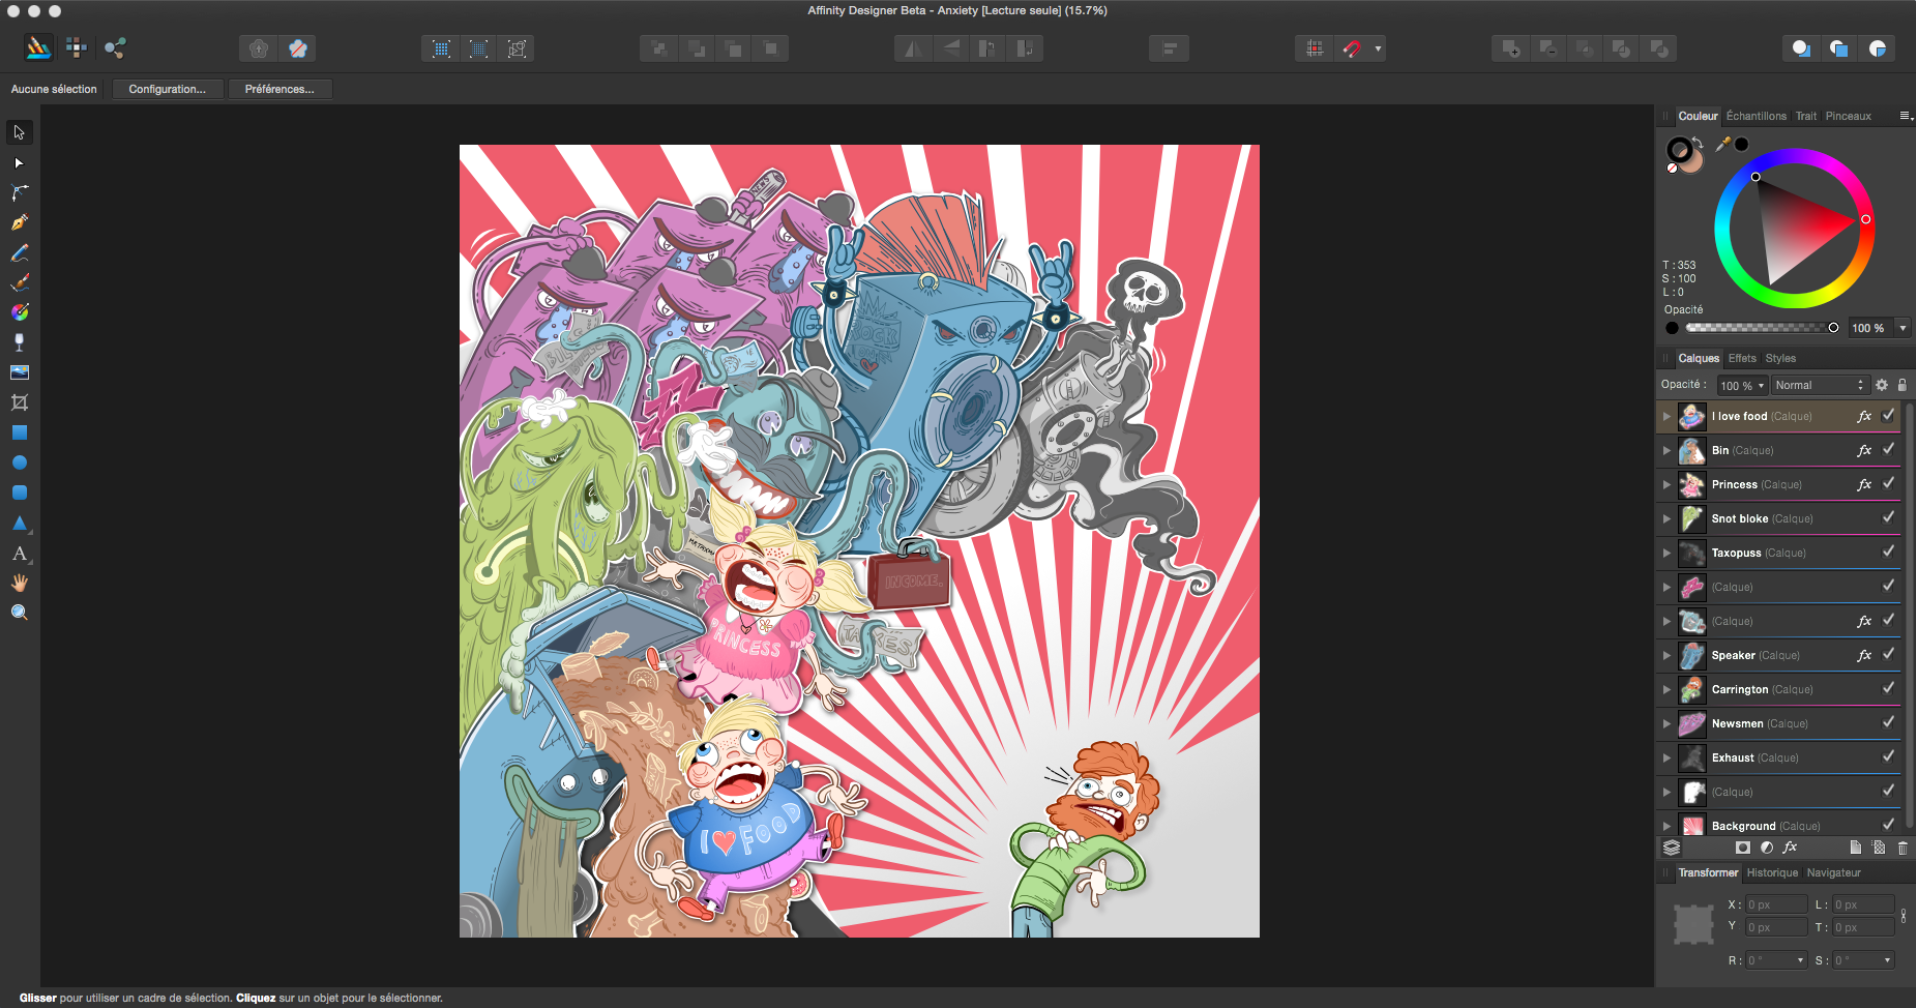Open the layer settings gear icon
Viewport: 1916px width, 1008px height.
pos(1881,385)
